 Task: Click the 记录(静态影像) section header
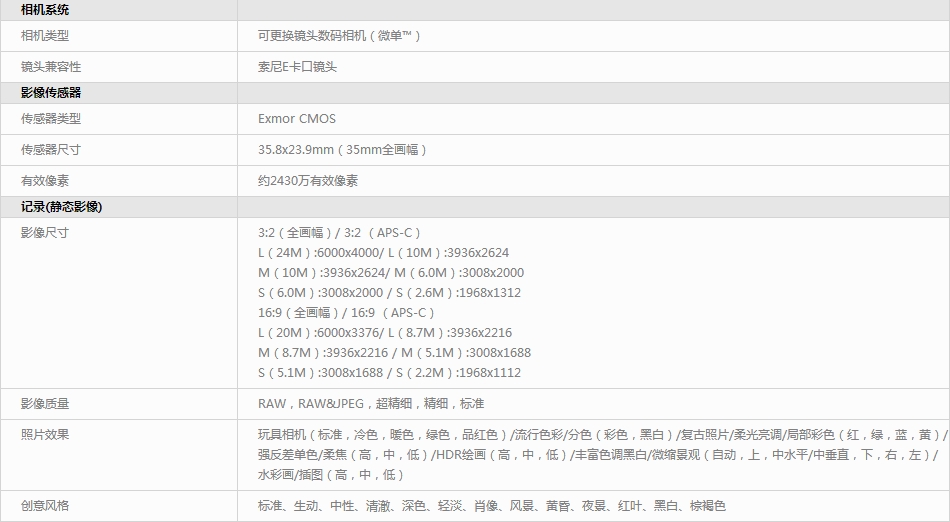[x=61, y=207]
